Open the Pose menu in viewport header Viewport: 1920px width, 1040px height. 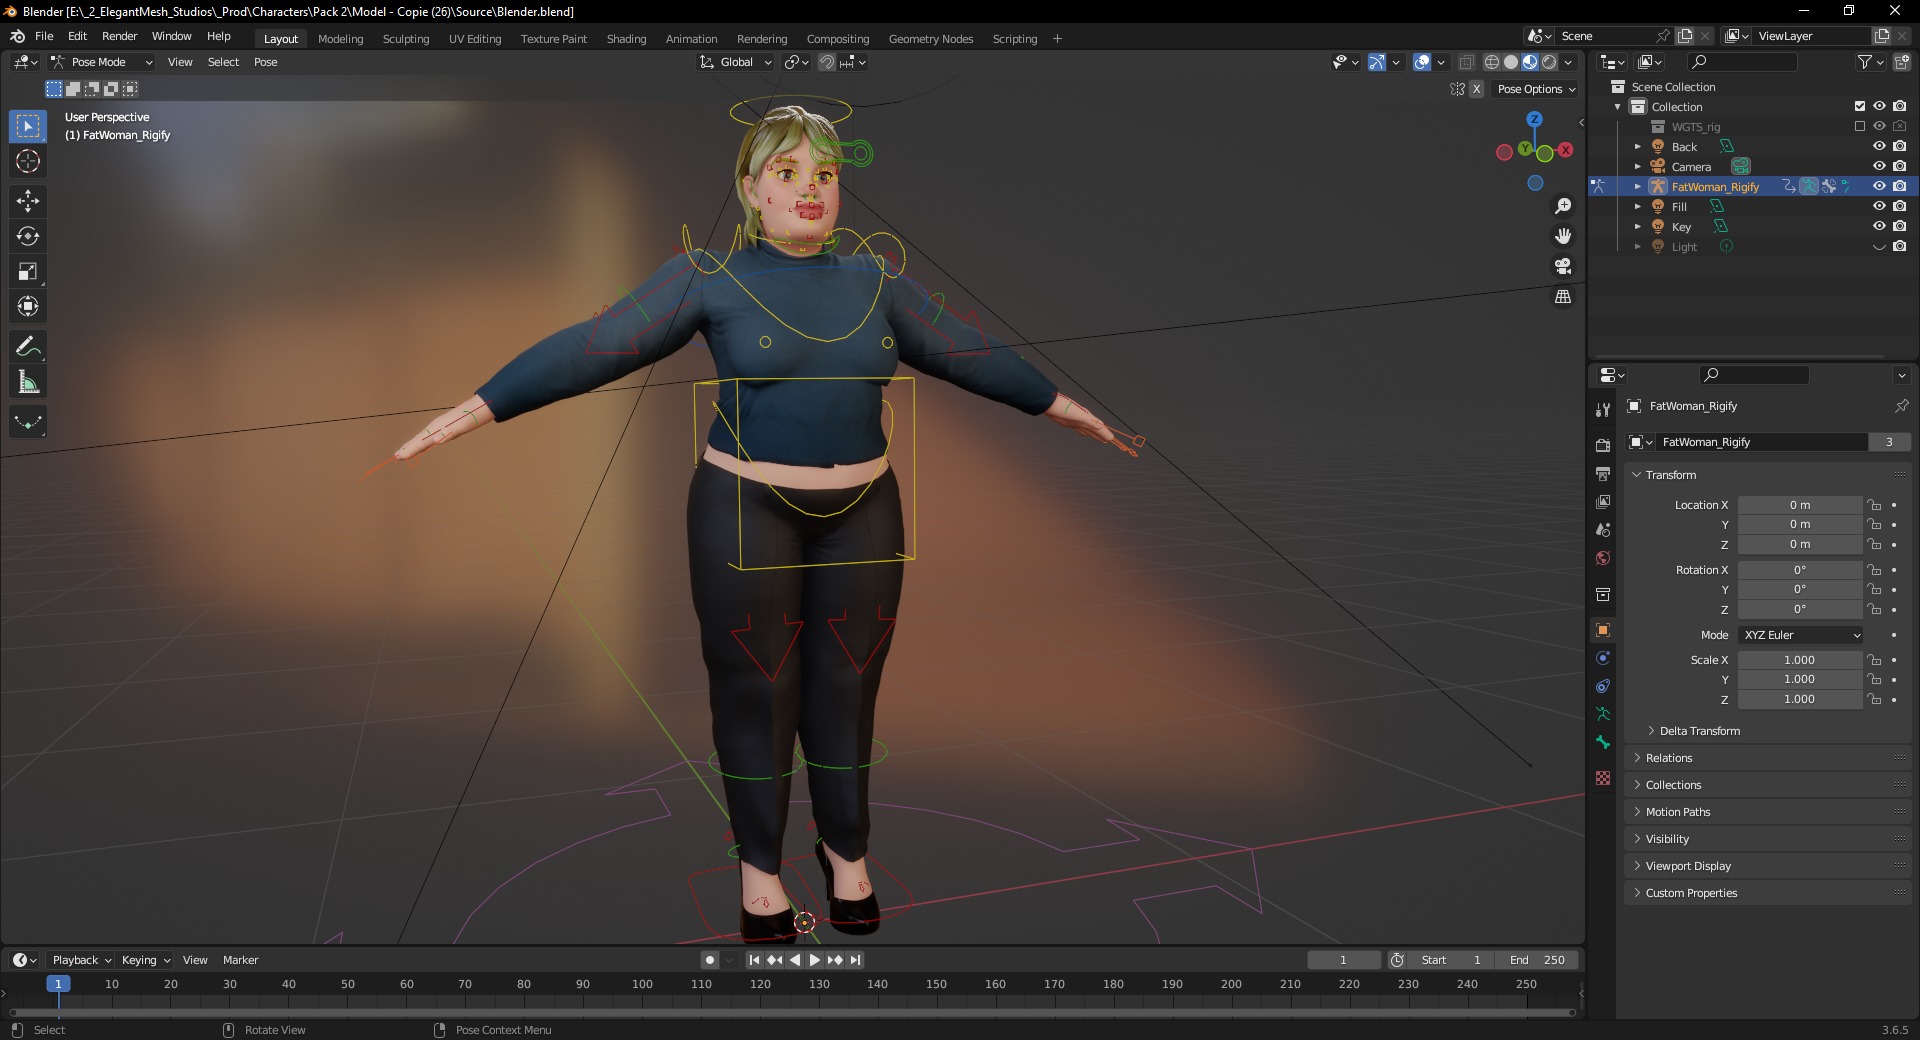coord(265,62)
